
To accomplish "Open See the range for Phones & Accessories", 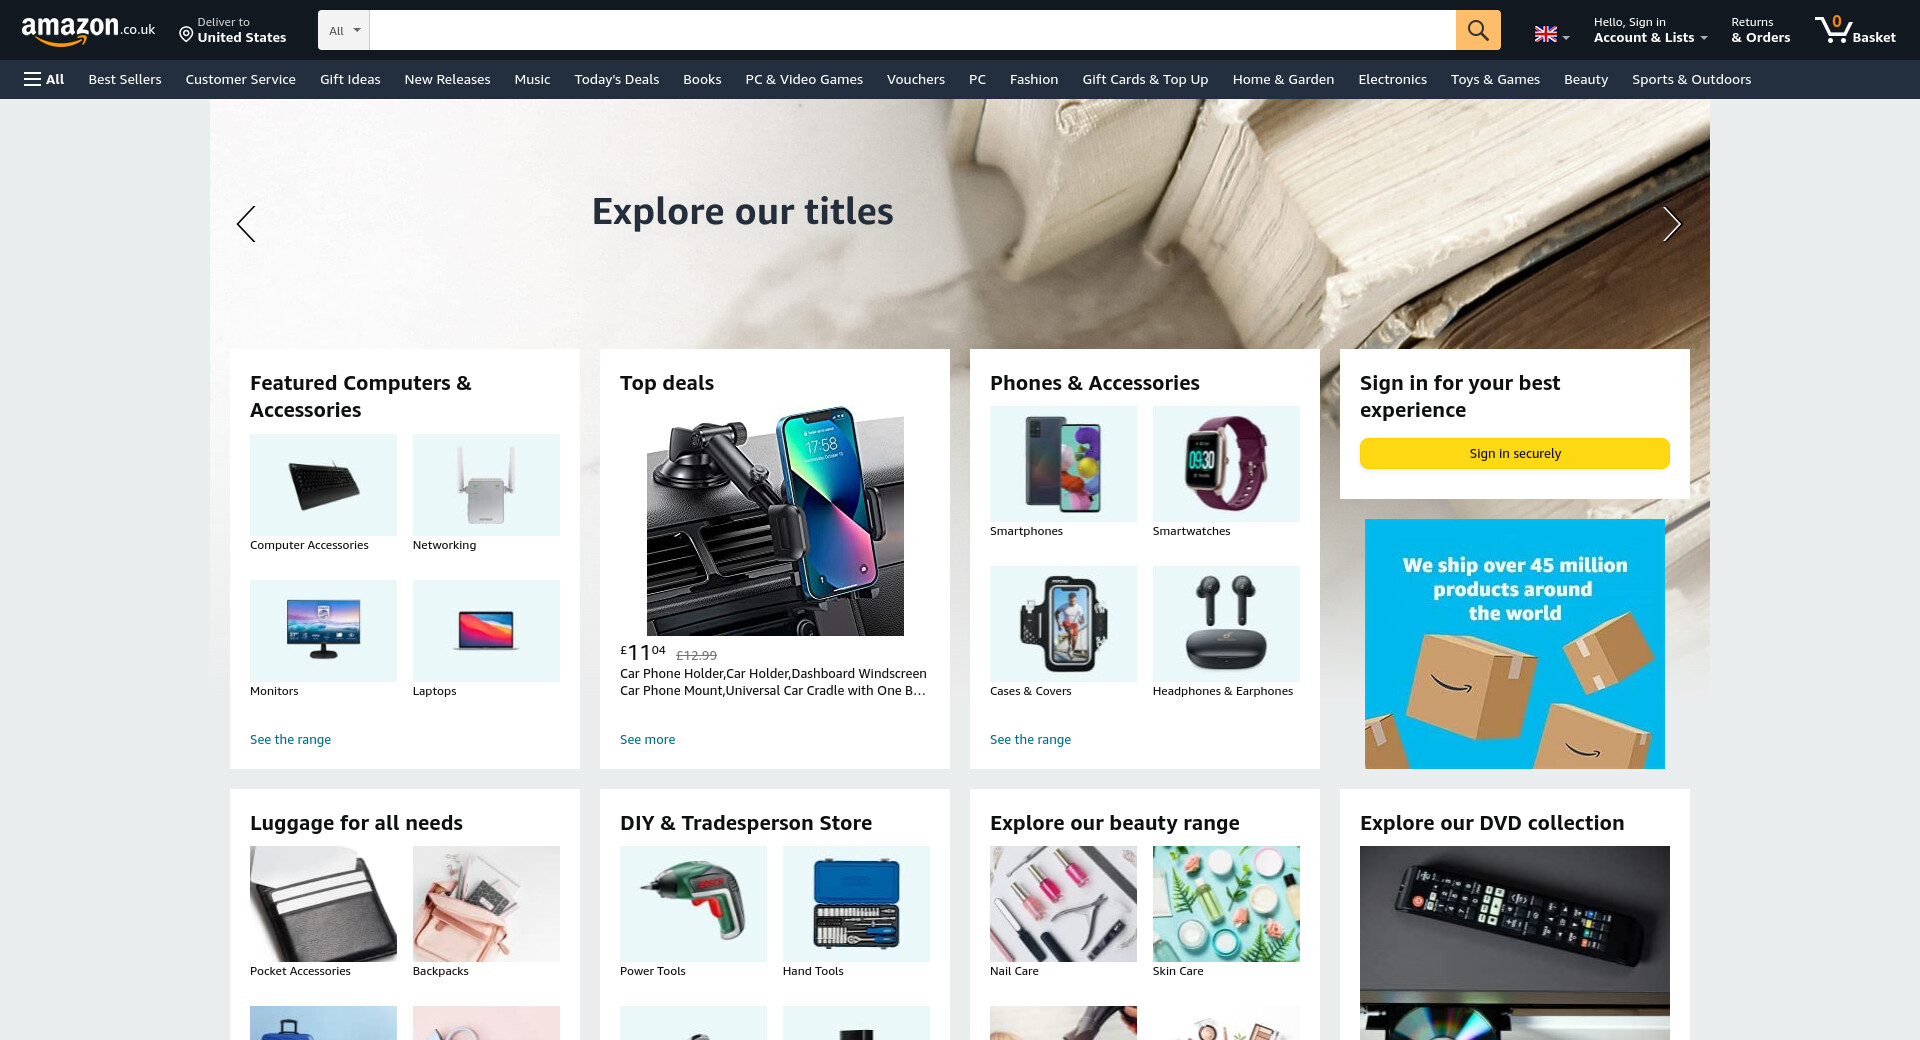I will point(1030,739).
